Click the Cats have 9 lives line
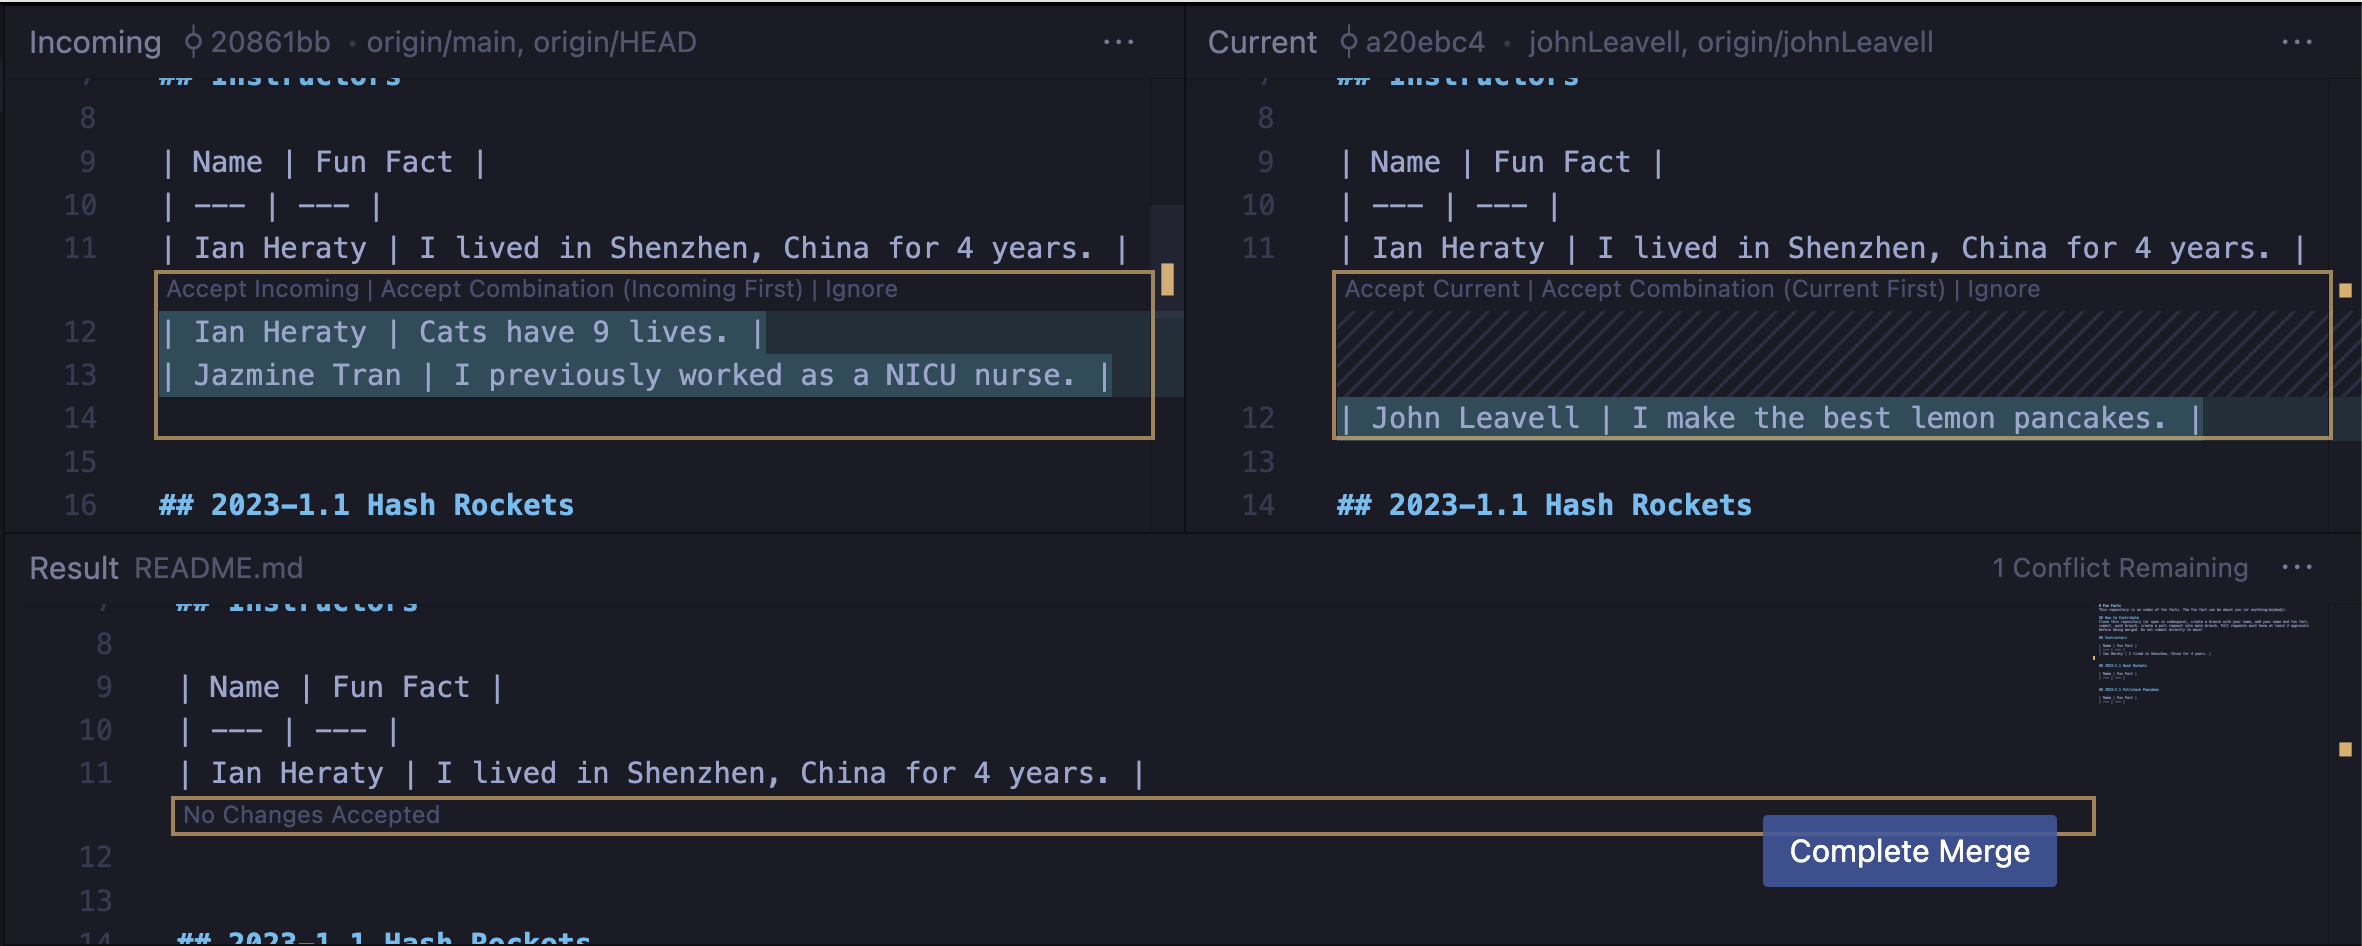 462,332
